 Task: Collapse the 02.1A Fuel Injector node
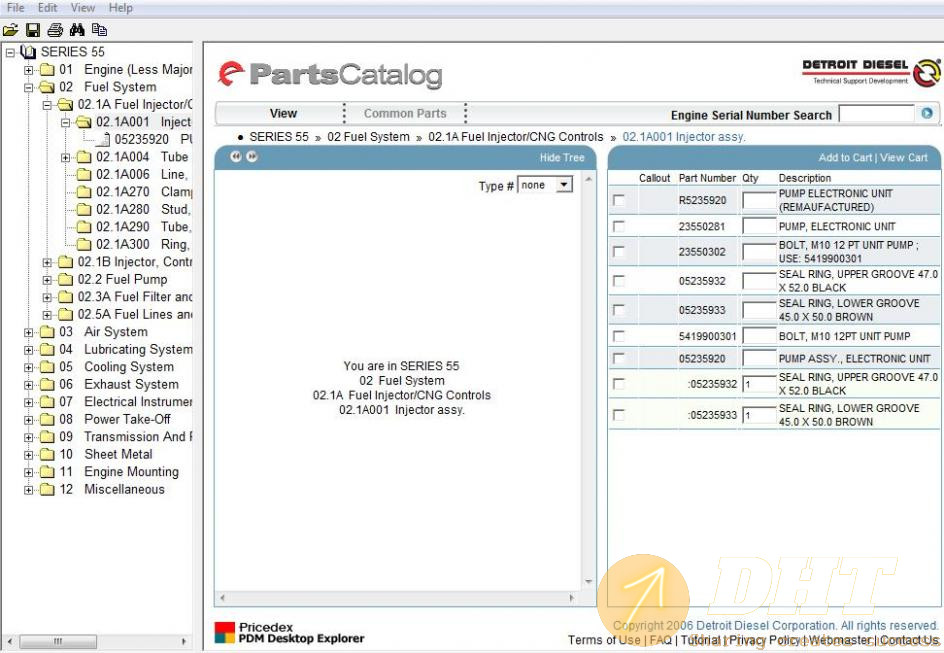click(x=47, y=105)
